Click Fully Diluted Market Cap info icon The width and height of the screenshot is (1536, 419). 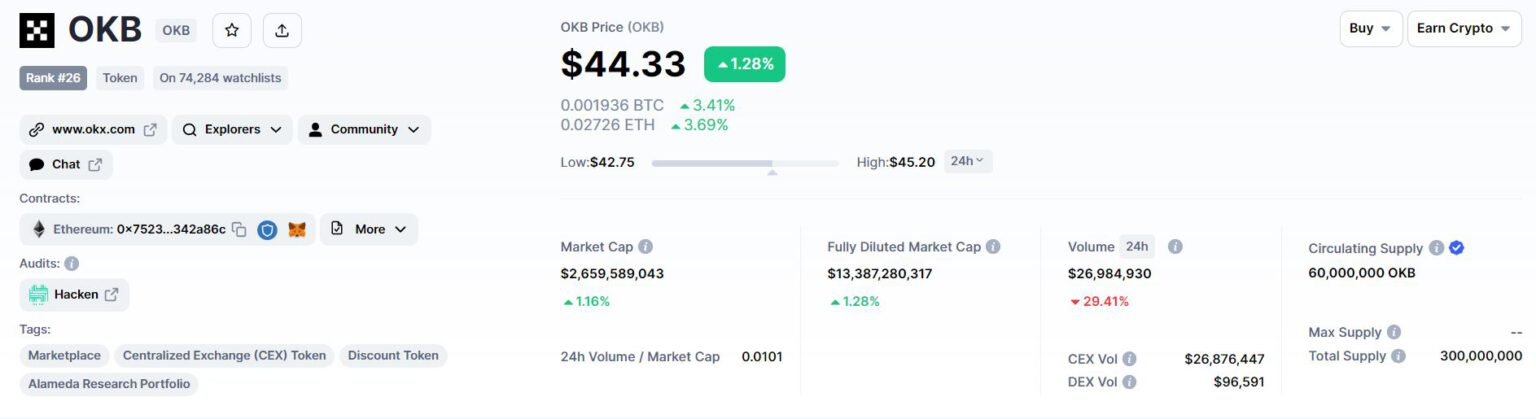[x=992, y=247]
